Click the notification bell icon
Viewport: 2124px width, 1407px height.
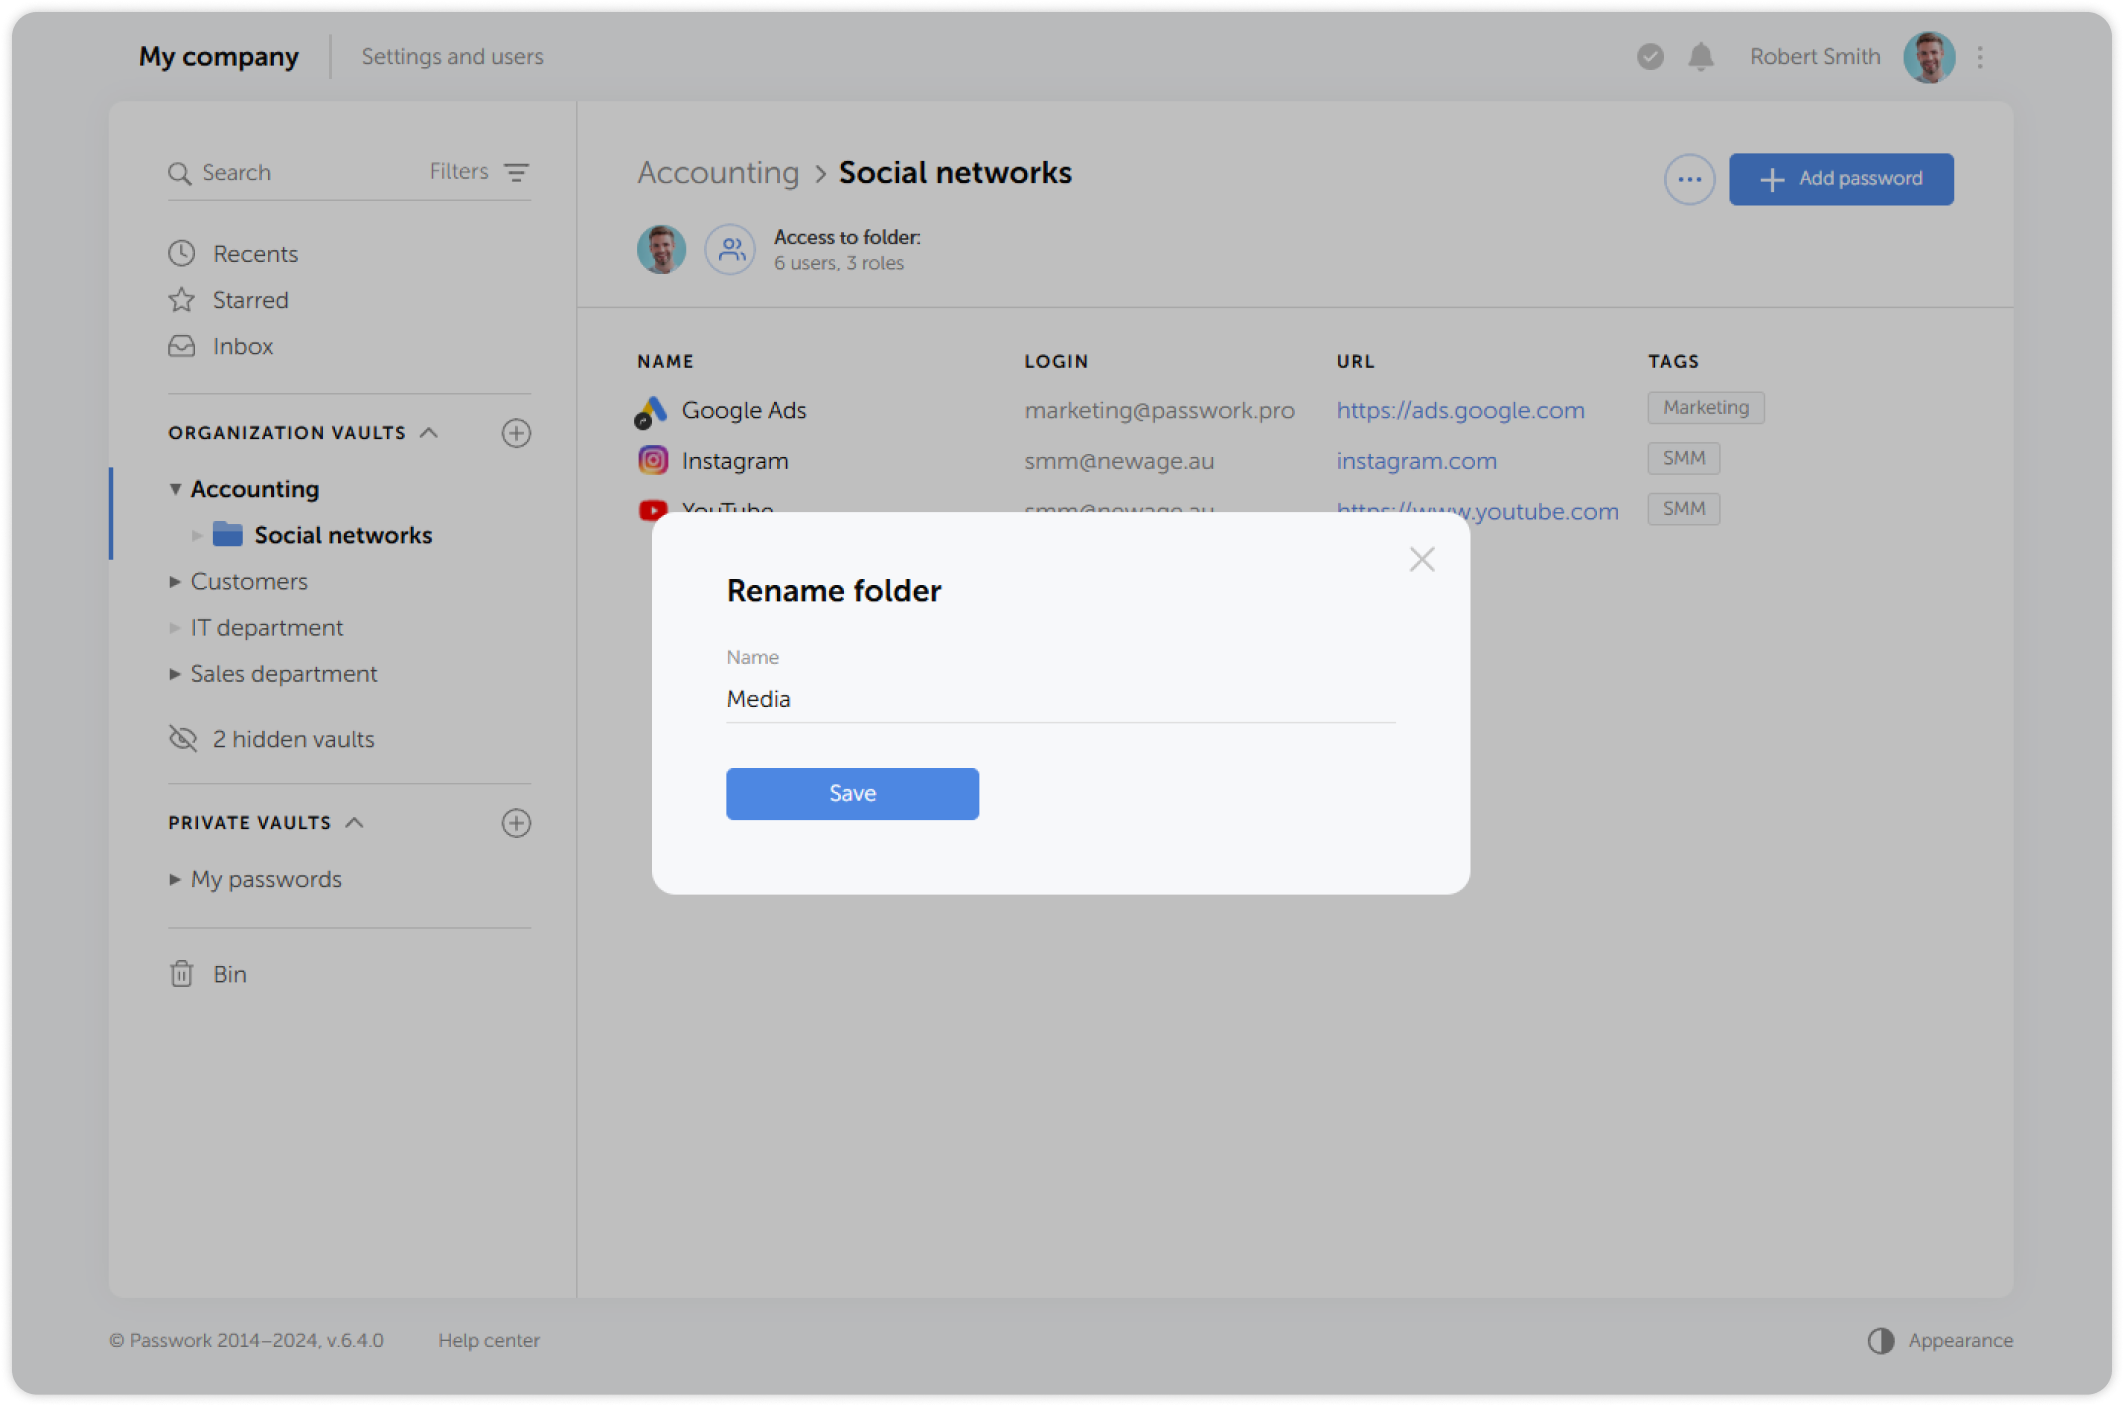(1700, 57)
